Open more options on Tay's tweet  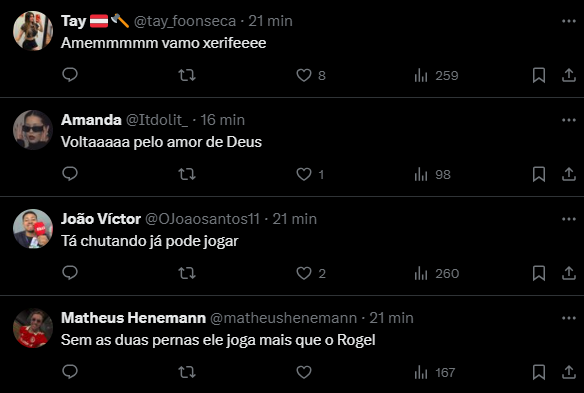click(569, 21)
